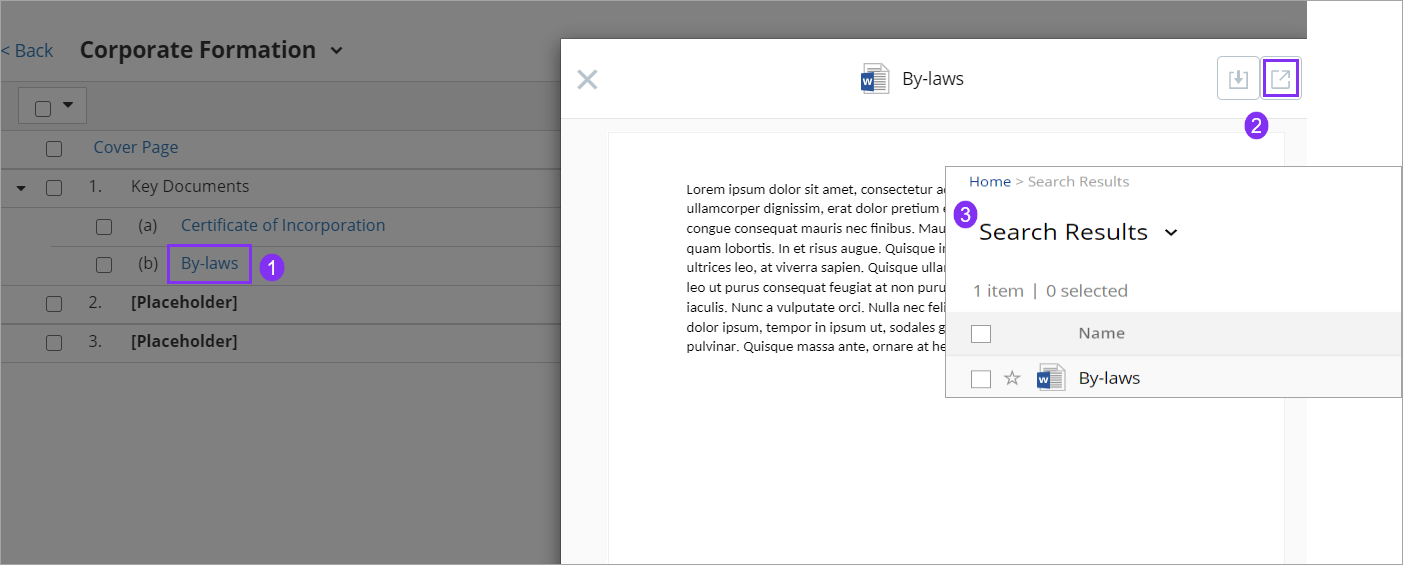Tick the By-laws checkbox in Search Results
Screen dimensions: 1403x565
[x=981, y=379]
